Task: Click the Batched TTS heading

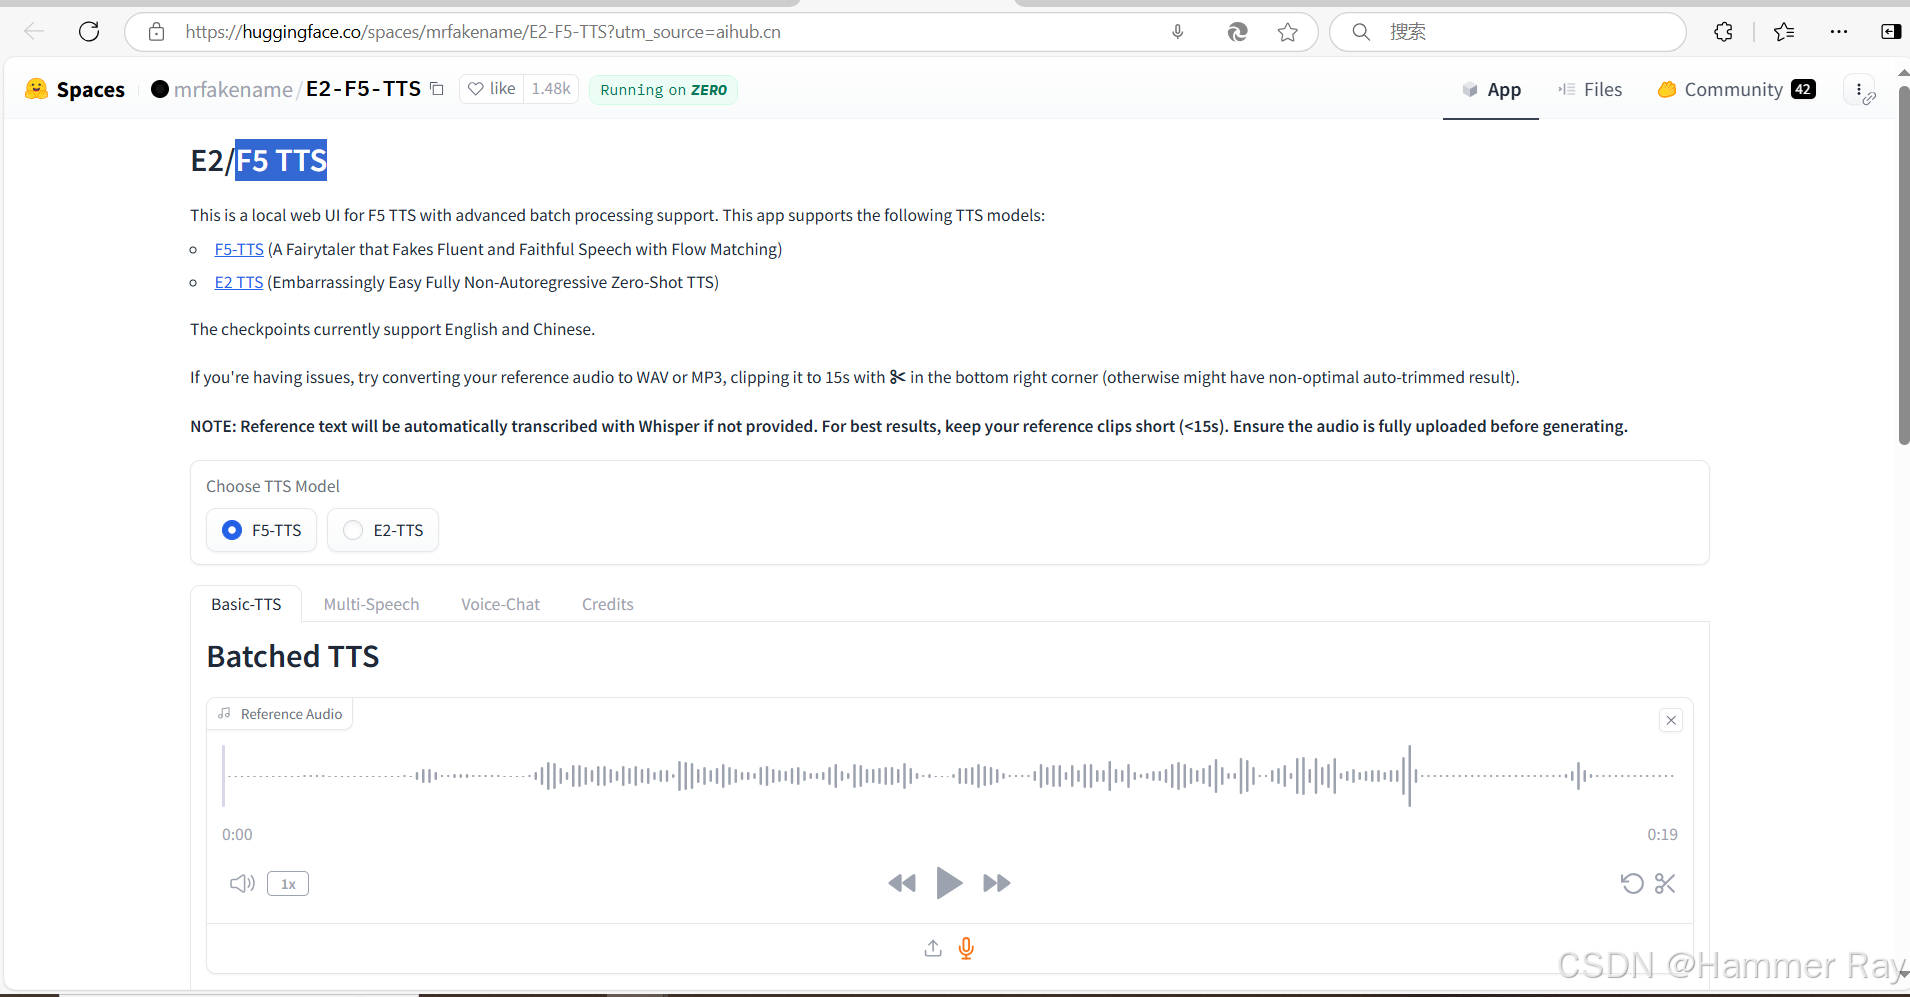Action: pyautogui.click(x=293, y=656)
